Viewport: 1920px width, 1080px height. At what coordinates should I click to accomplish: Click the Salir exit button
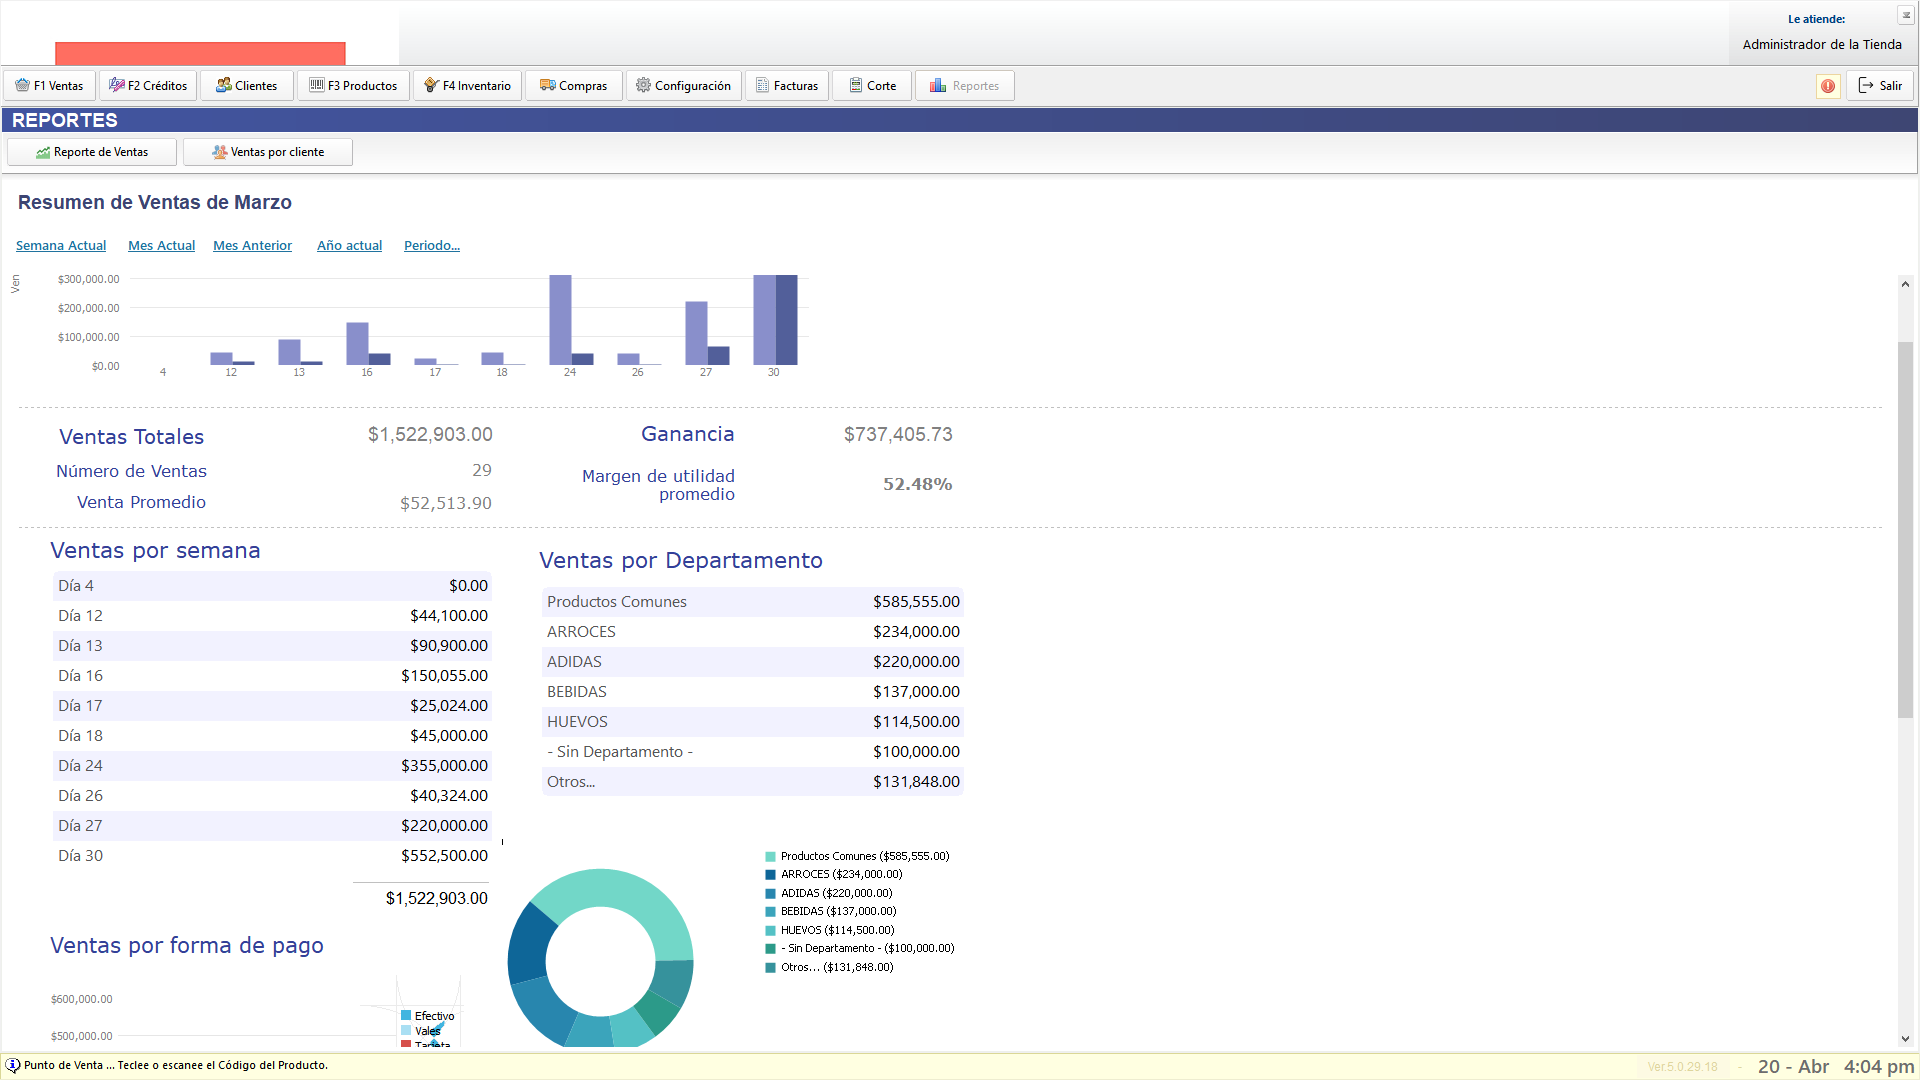pyautogui.click(x=1880, y=86)
